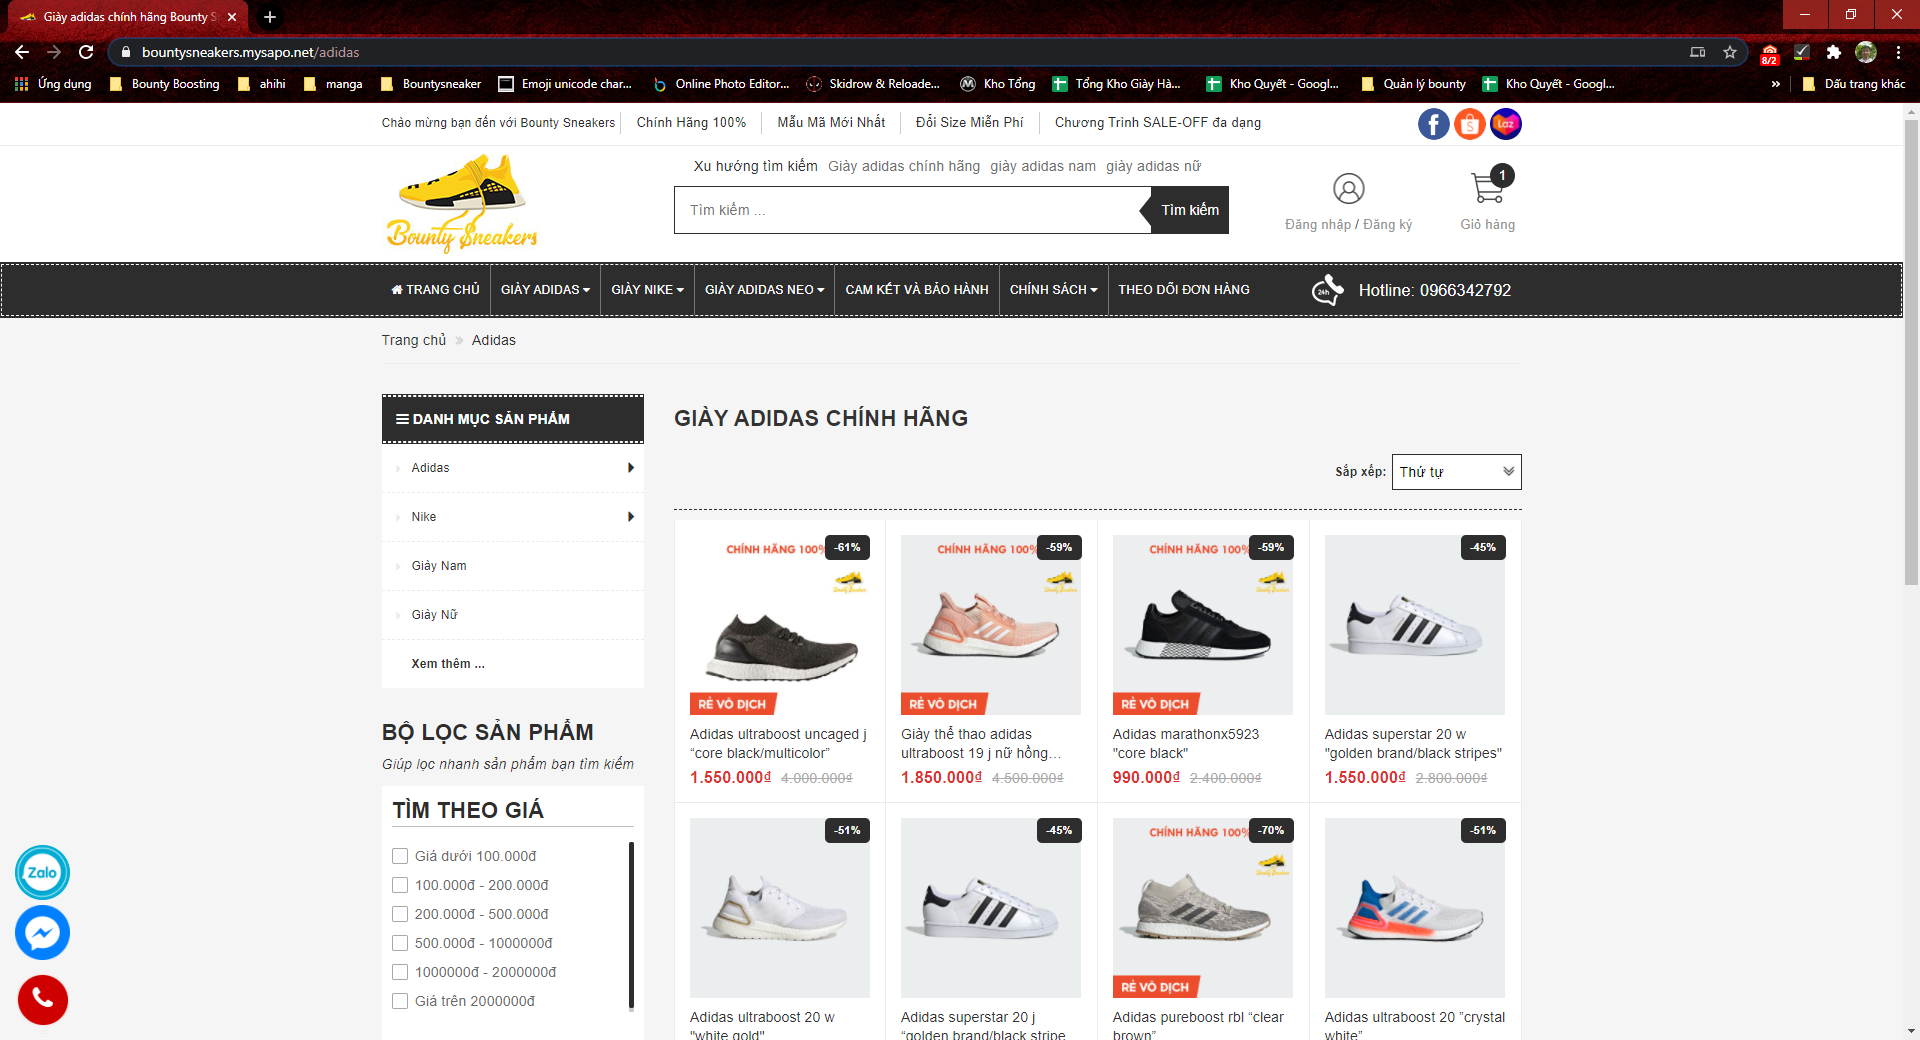Reload the page with refresh icon
This screenshot has height=1040, width=1920.
click(86, 52)
